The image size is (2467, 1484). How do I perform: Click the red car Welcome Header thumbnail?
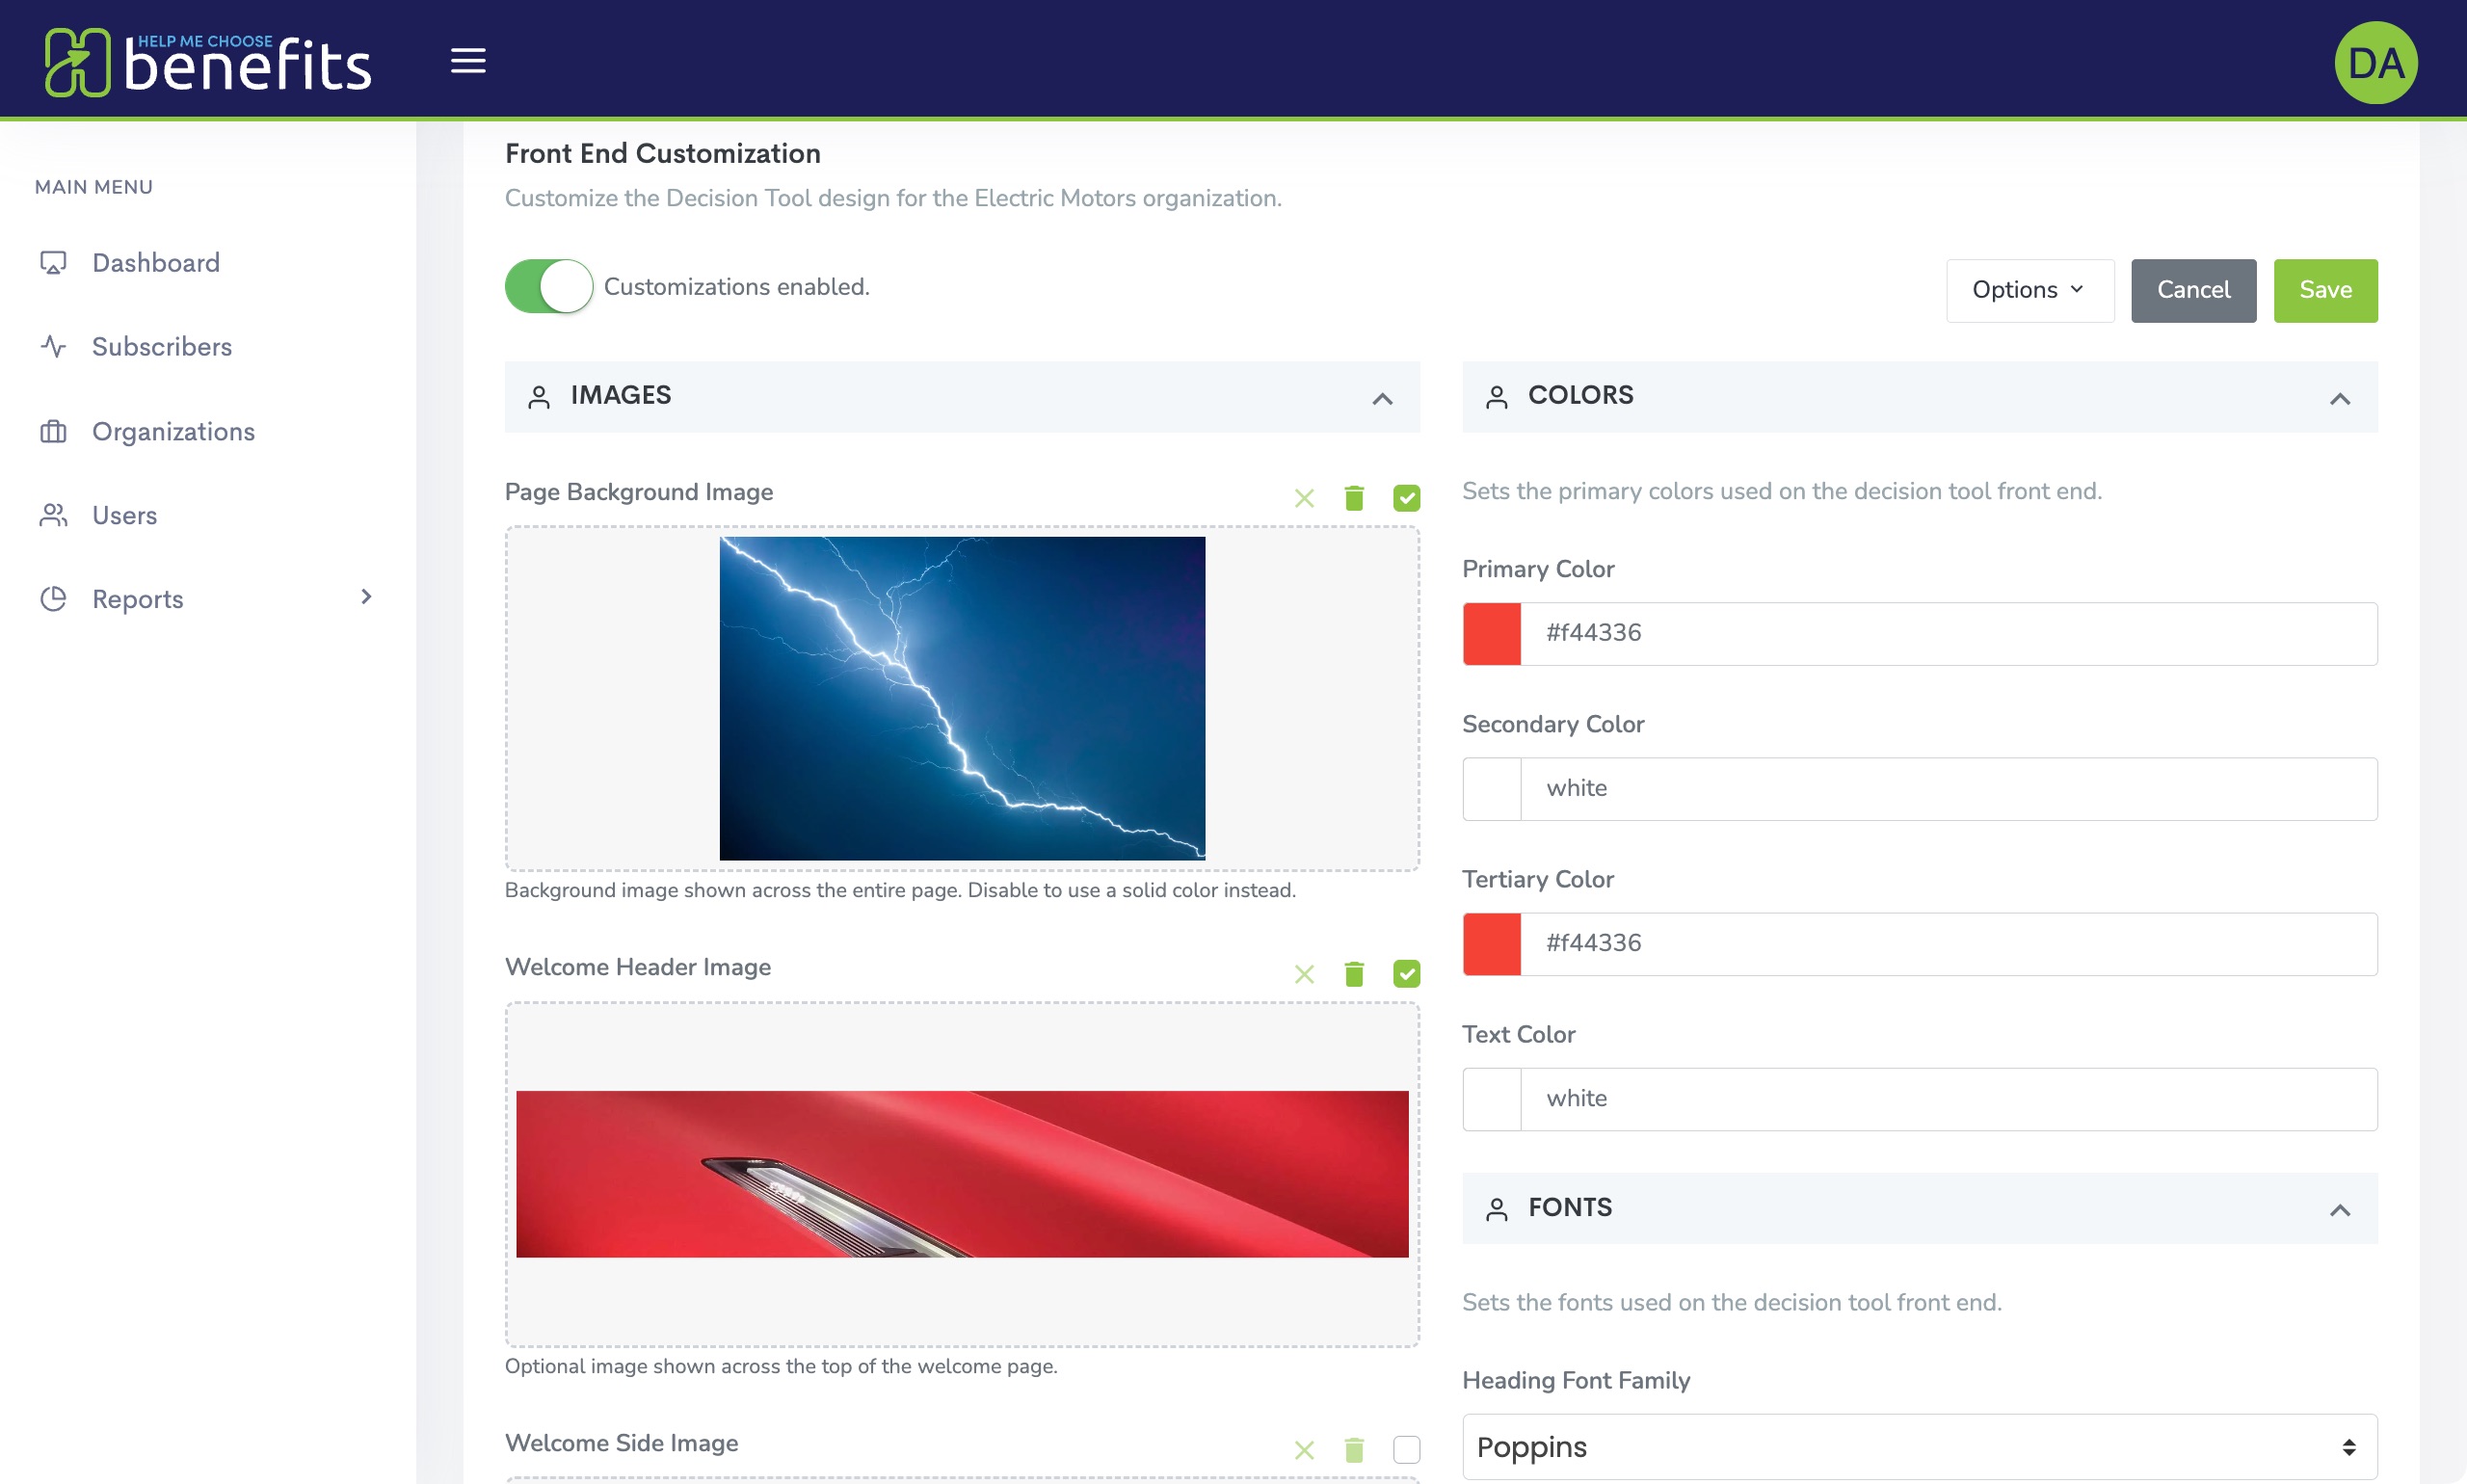point(962,1174)
